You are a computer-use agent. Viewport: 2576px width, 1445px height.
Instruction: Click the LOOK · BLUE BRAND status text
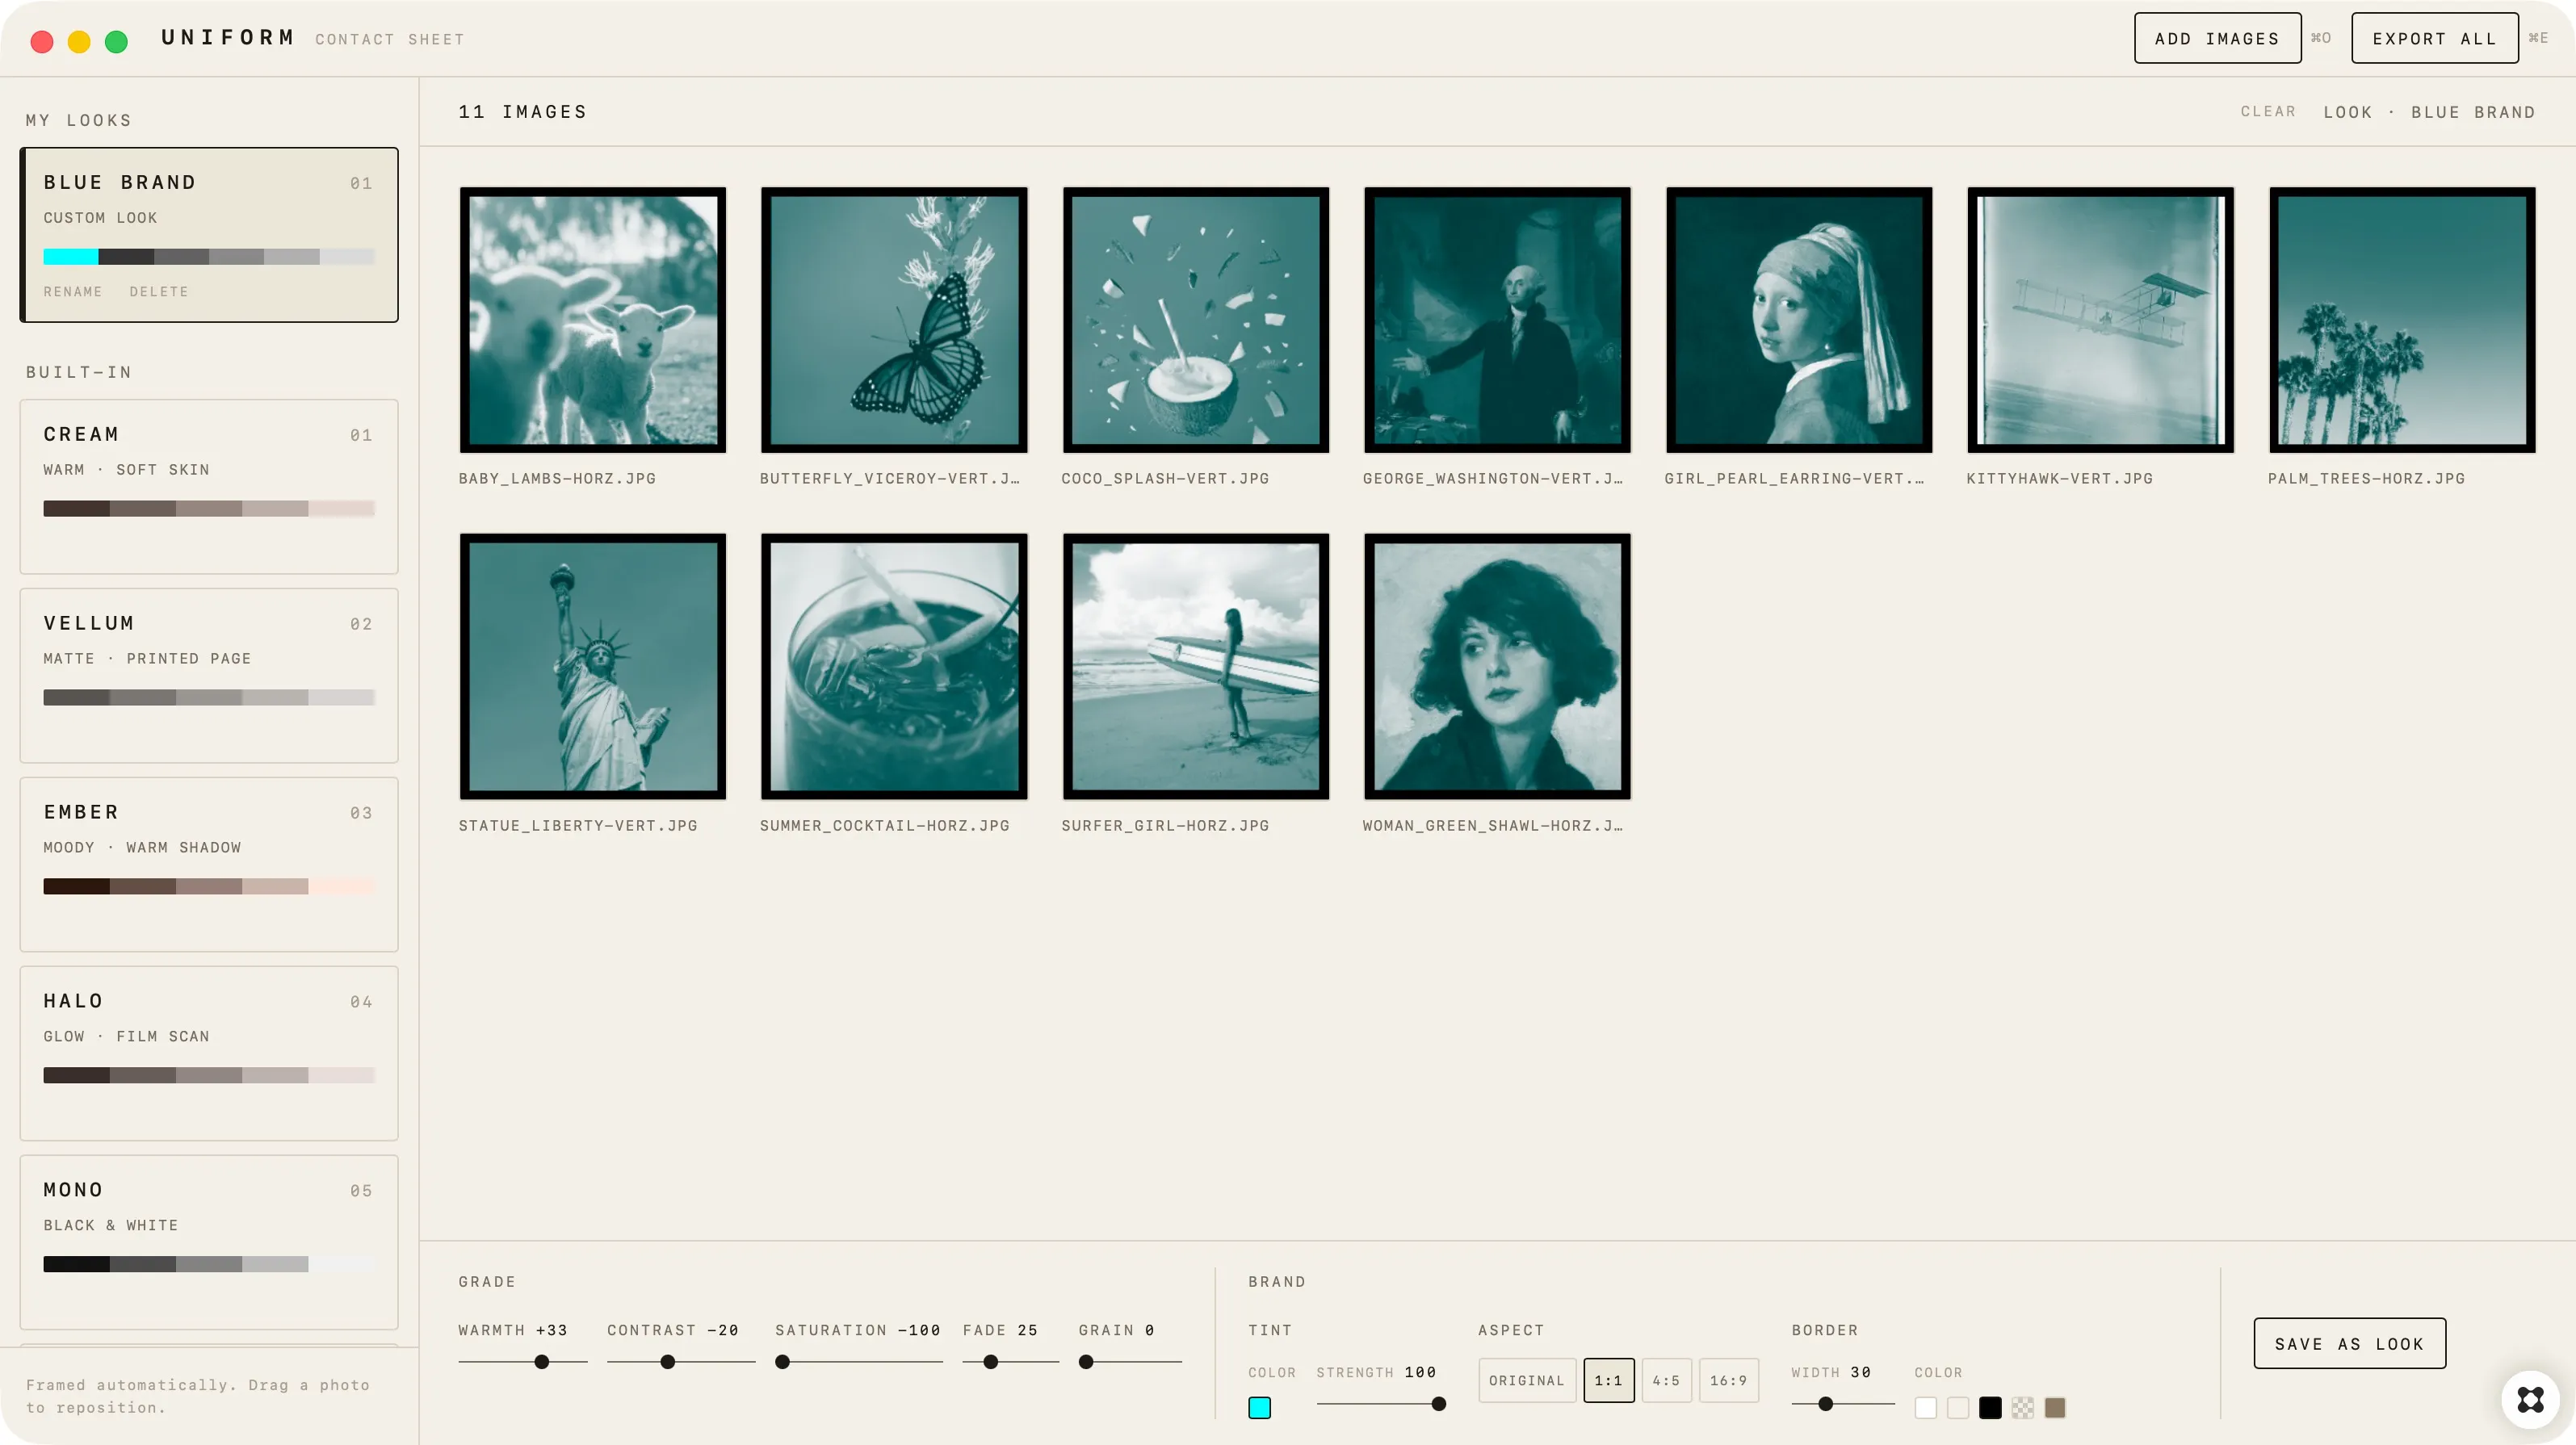(x=2429, y=111)
